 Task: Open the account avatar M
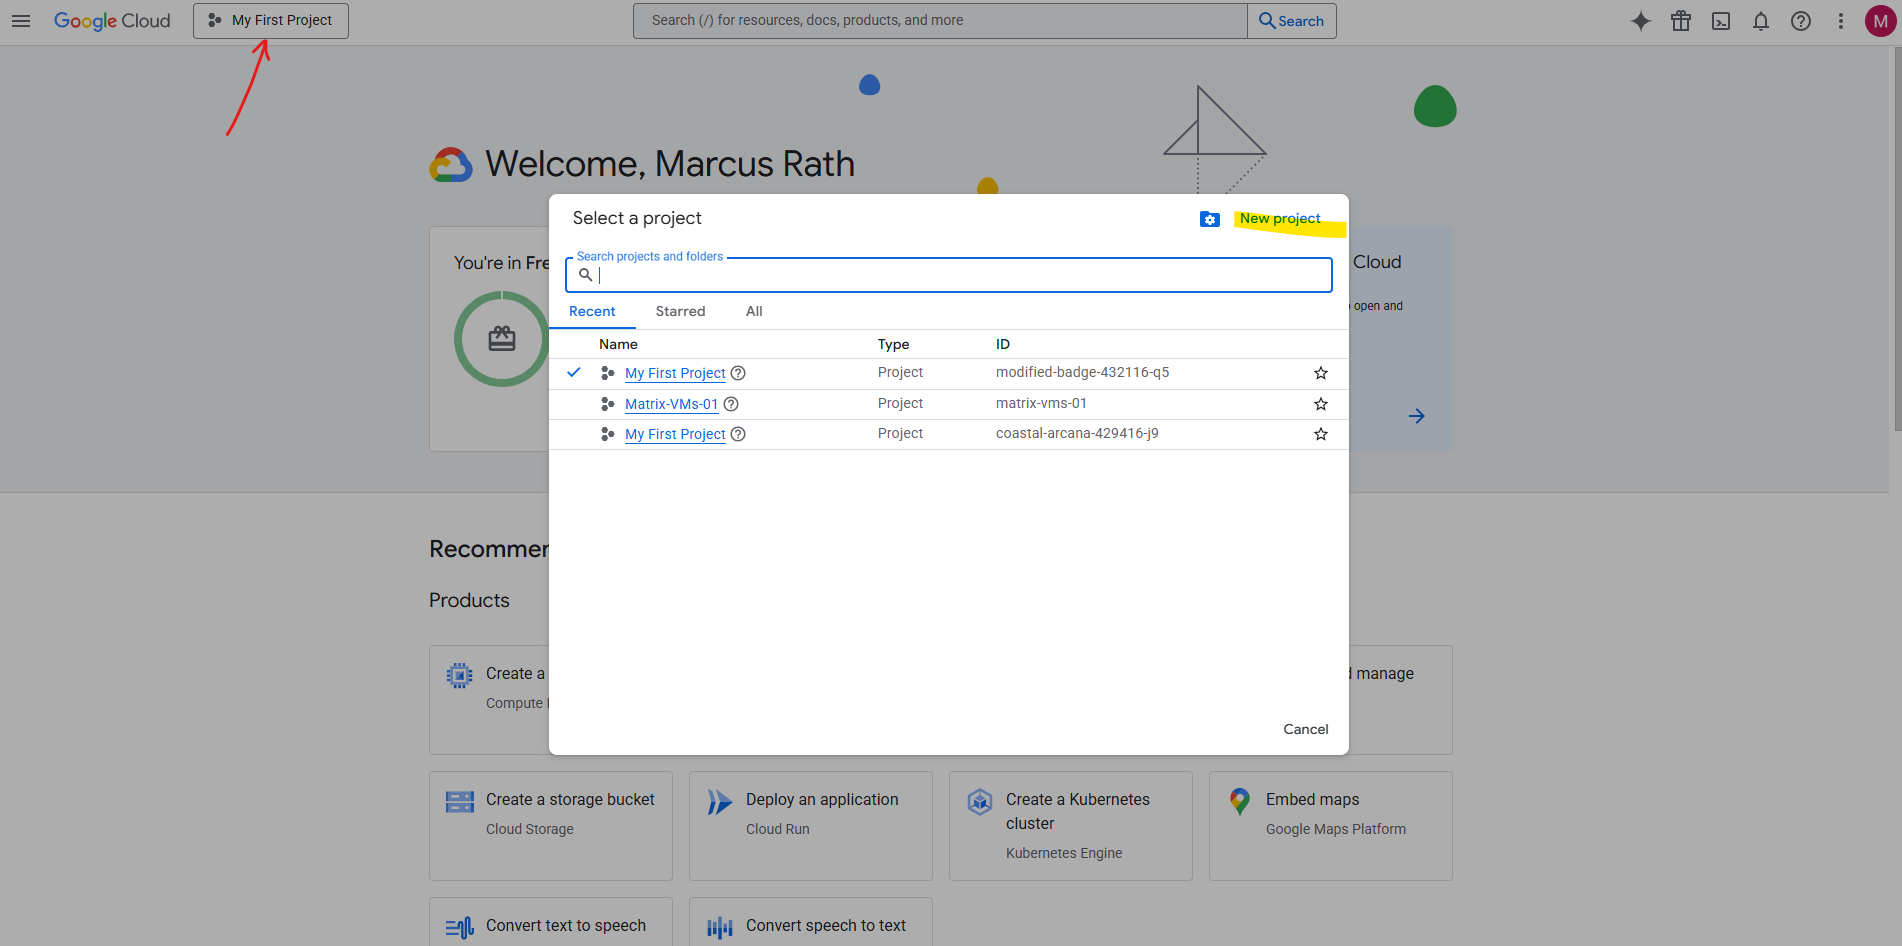pyautogui.click(x=1881, y=21)
